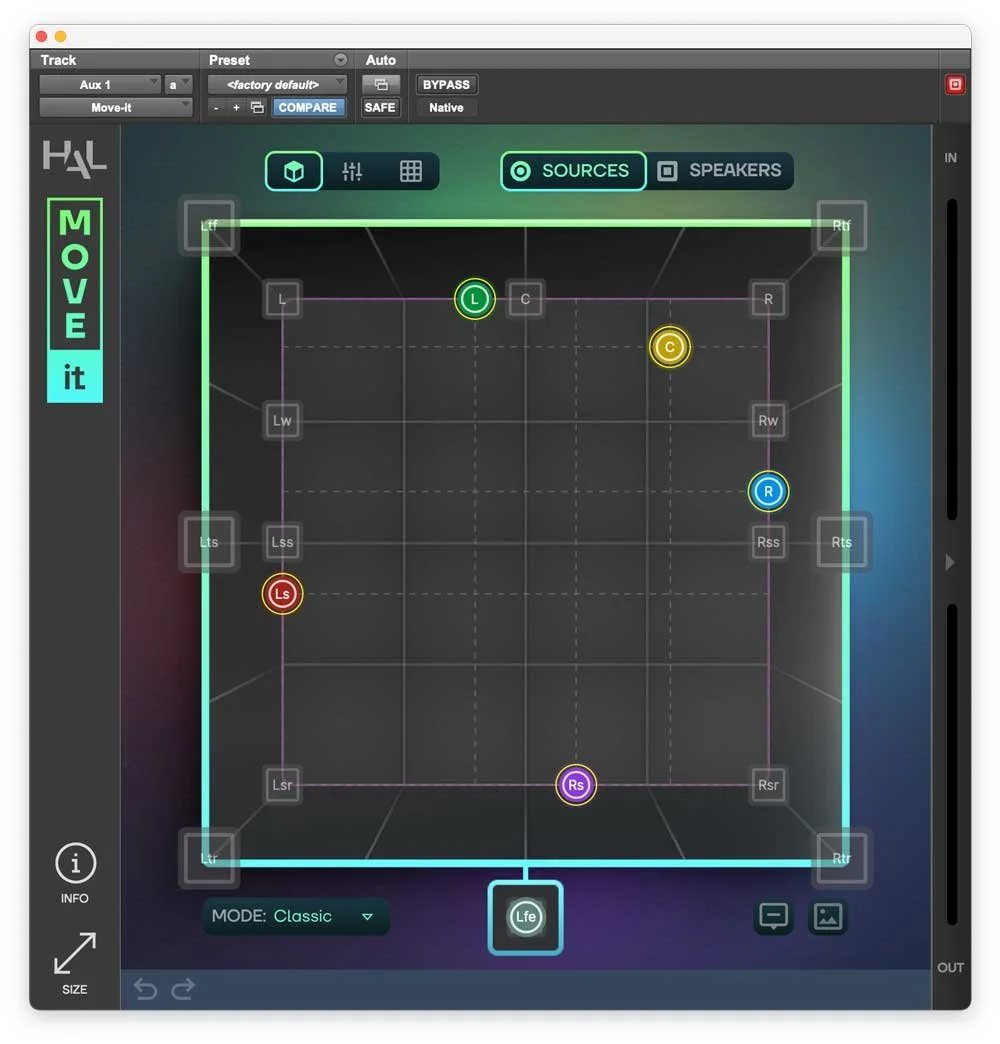The width and height of the screenshot is (1000, 1044).
Task: Click the Rsr speaker box
Action: pyautogui.click(x=768, y=785)
